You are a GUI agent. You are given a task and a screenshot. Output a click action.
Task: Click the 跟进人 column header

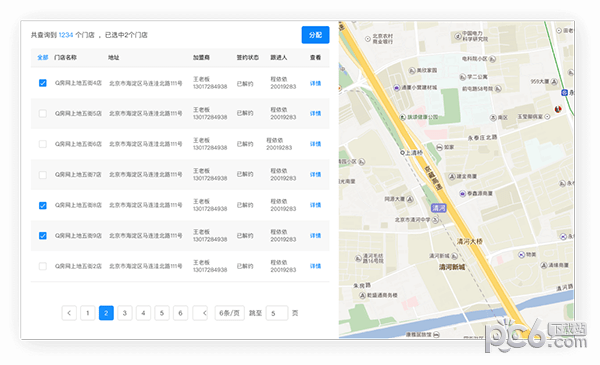[279, 57]
